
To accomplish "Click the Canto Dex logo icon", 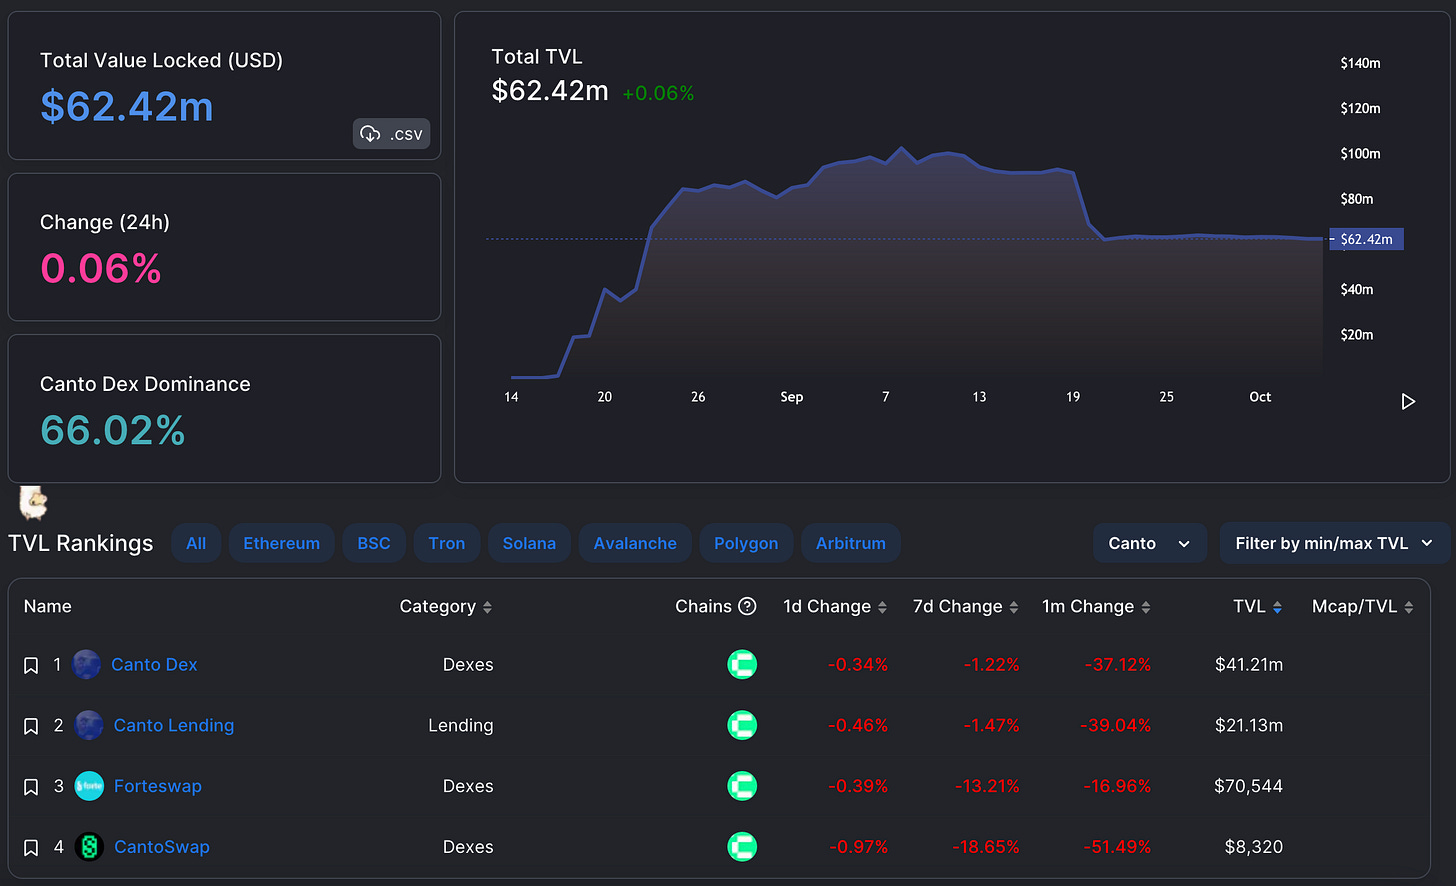I will pos(87,664).
